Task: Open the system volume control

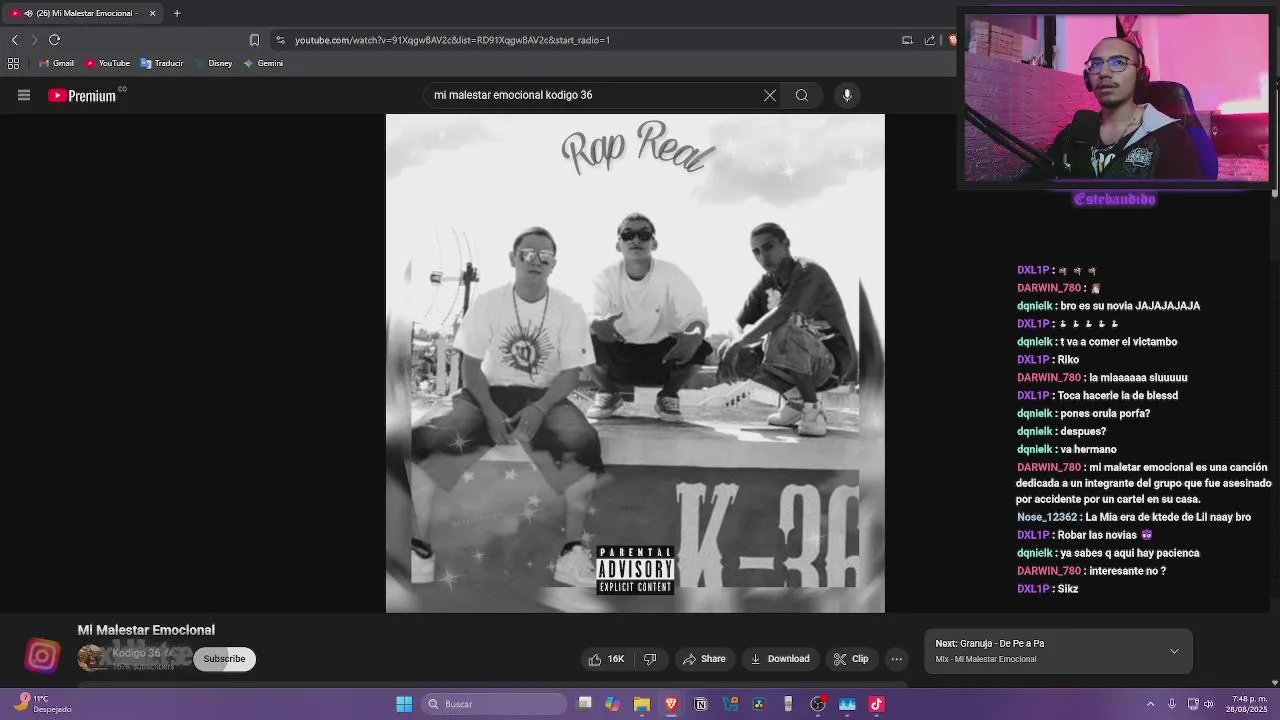Action: pos(1209,704)
